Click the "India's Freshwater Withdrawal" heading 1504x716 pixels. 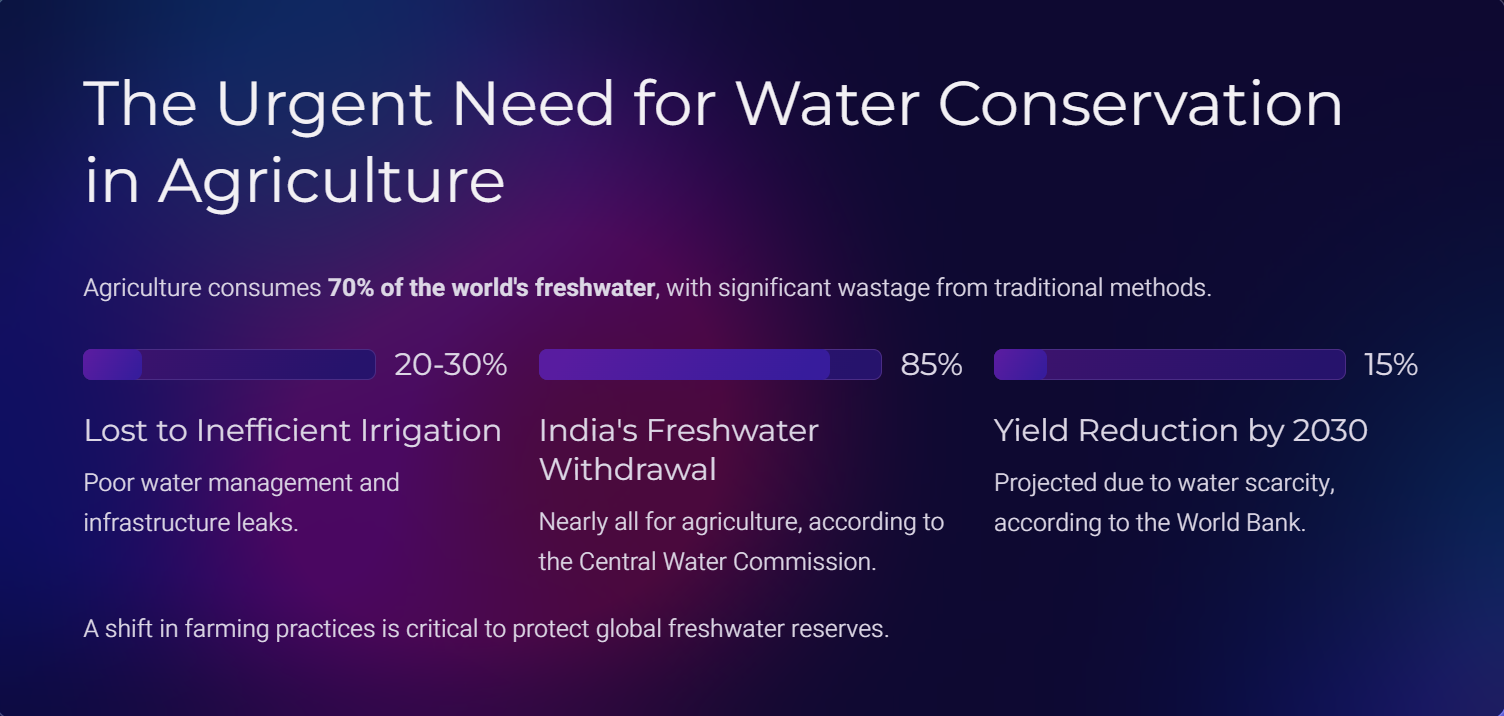(678, 449)
